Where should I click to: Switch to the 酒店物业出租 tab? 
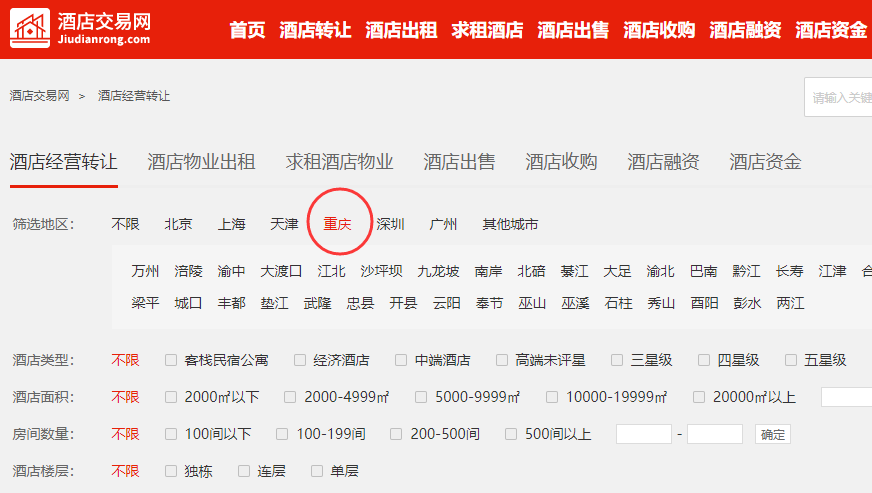coord(201,162)
